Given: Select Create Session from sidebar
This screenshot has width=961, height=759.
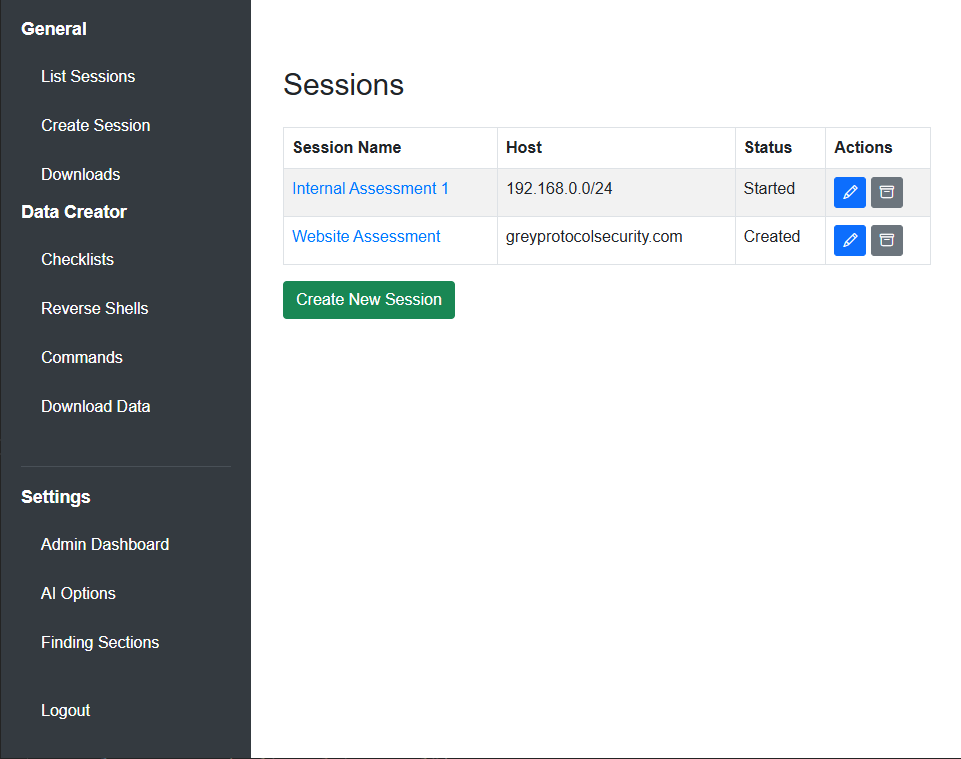Looking at the screenshot, I should click(x=95, y=125).
